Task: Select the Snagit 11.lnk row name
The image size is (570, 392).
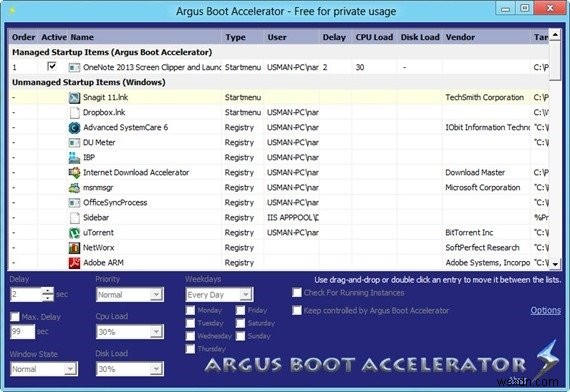Action: coord(105,97)
